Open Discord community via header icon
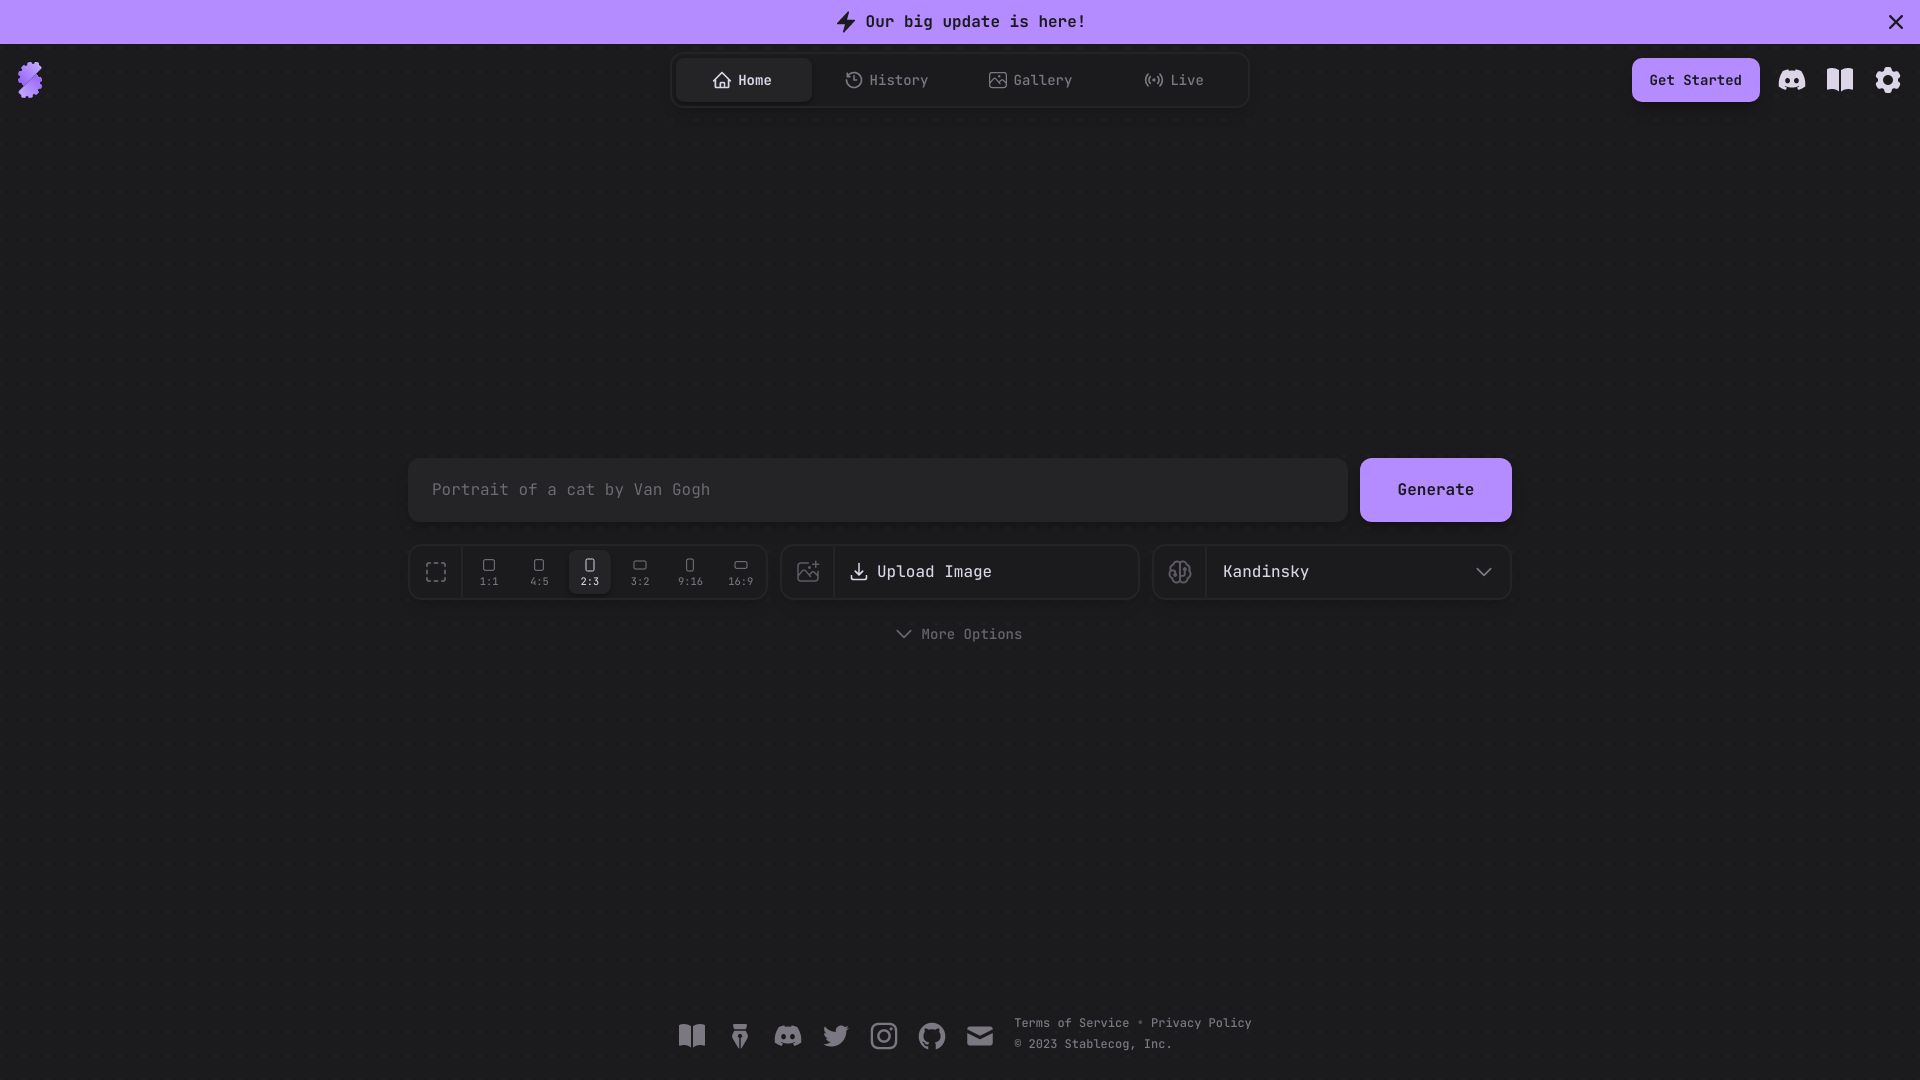This screenshot has width=1920, height=1080. (1791, 79)
